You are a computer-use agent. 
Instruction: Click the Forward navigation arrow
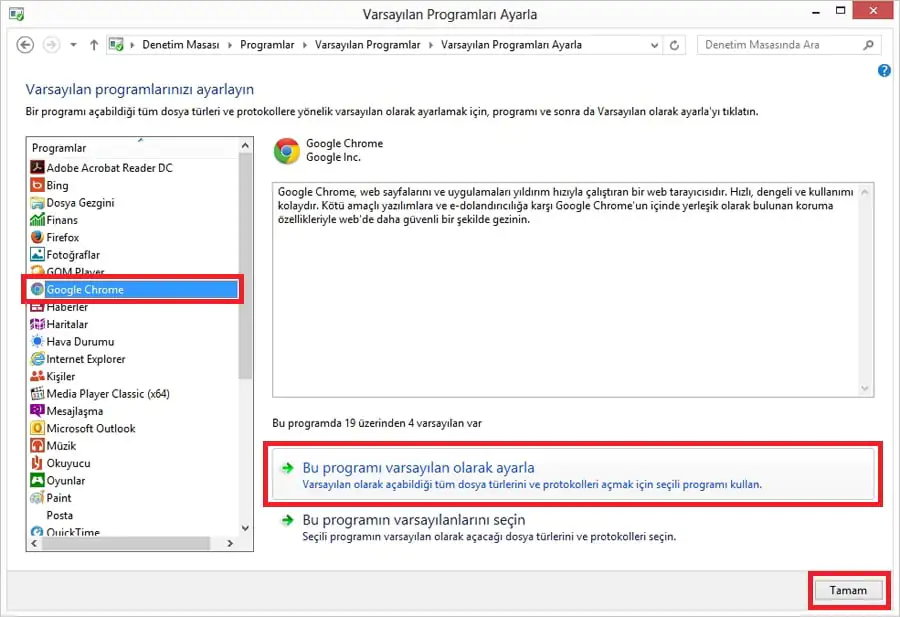tap(52, 45)
